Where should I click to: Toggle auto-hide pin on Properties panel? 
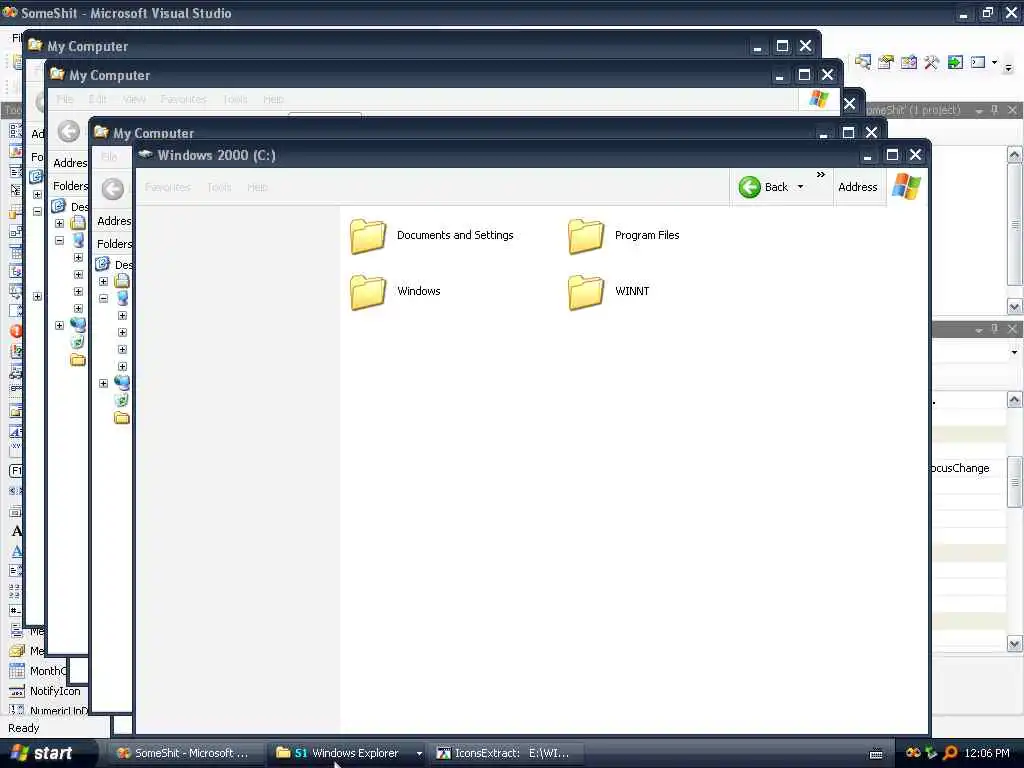tap(995, 329)
